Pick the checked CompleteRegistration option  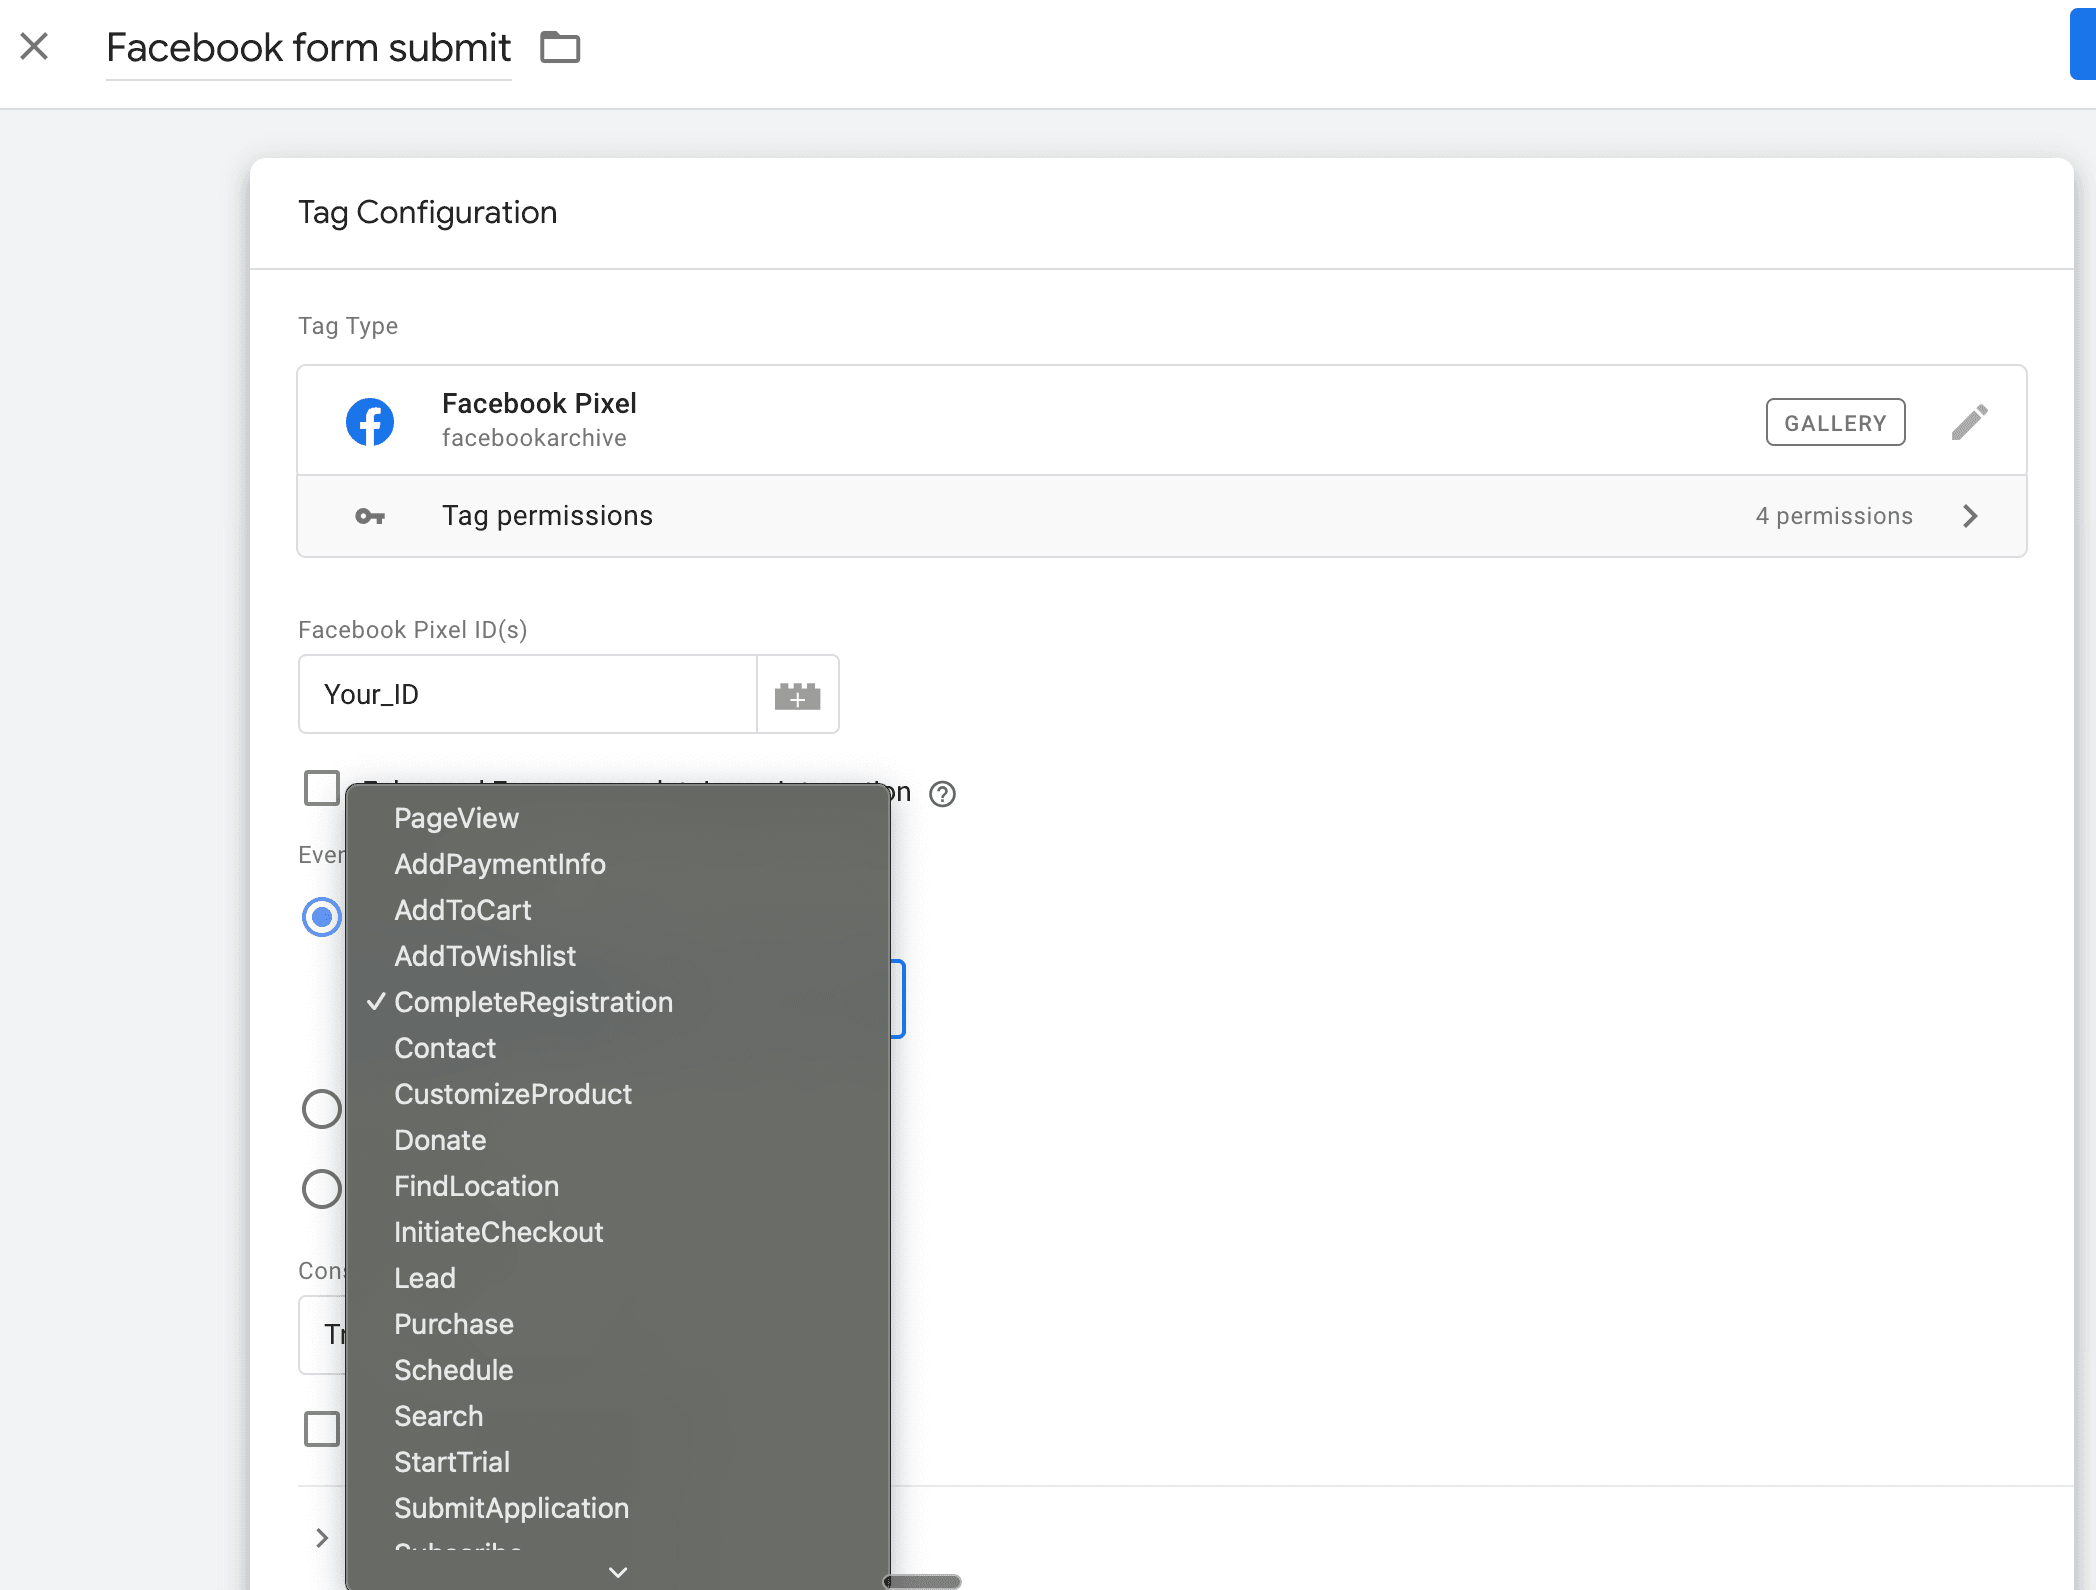pos(618,1002)
